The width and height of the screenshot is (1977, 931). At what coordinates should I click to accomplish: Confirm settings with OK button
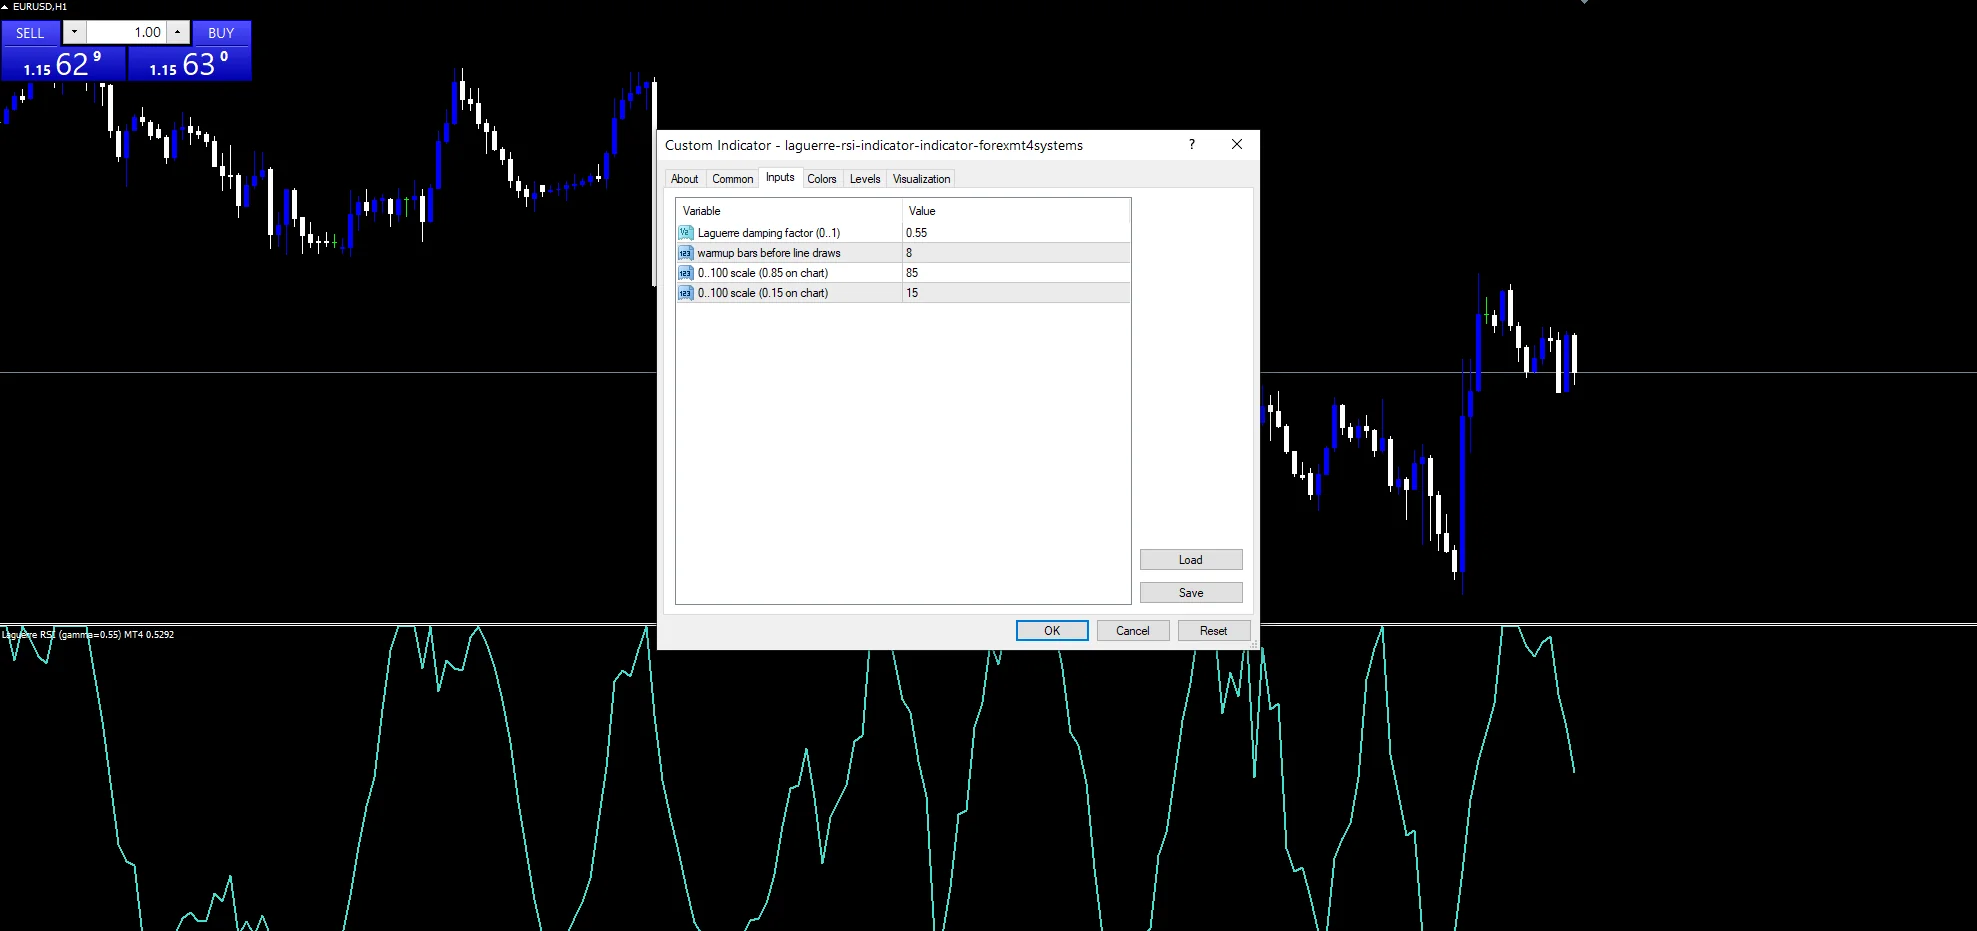(1052, 631)
